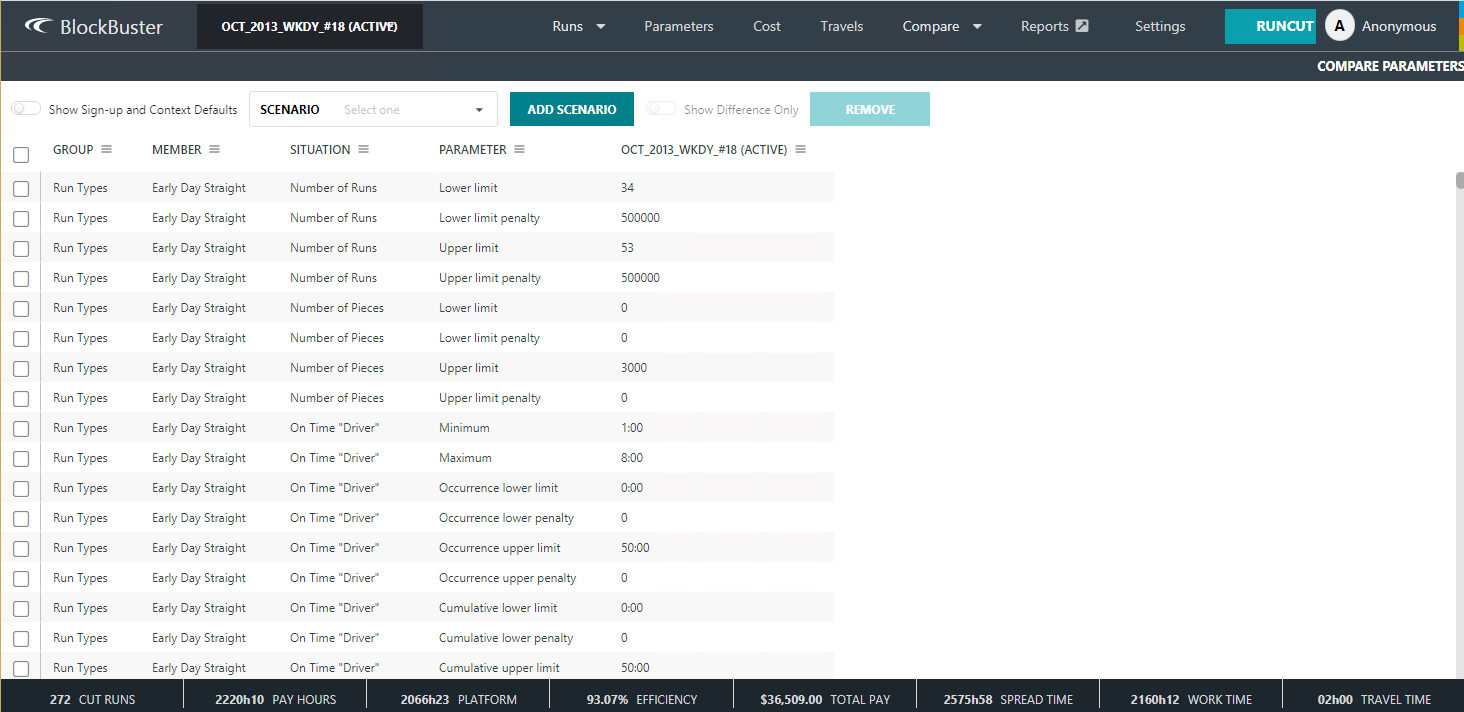
Task: Click the ADD SCENARIO button
Action: pyautogui.click(x=571, y=107)
